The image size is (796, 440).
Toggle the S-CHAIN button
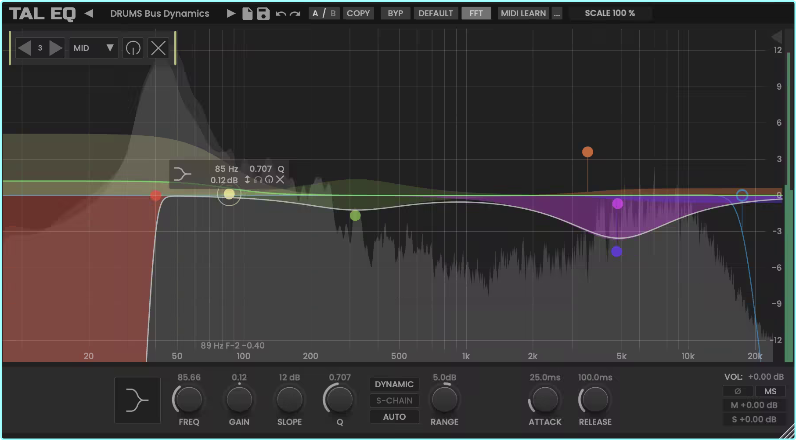pos(394,400)
